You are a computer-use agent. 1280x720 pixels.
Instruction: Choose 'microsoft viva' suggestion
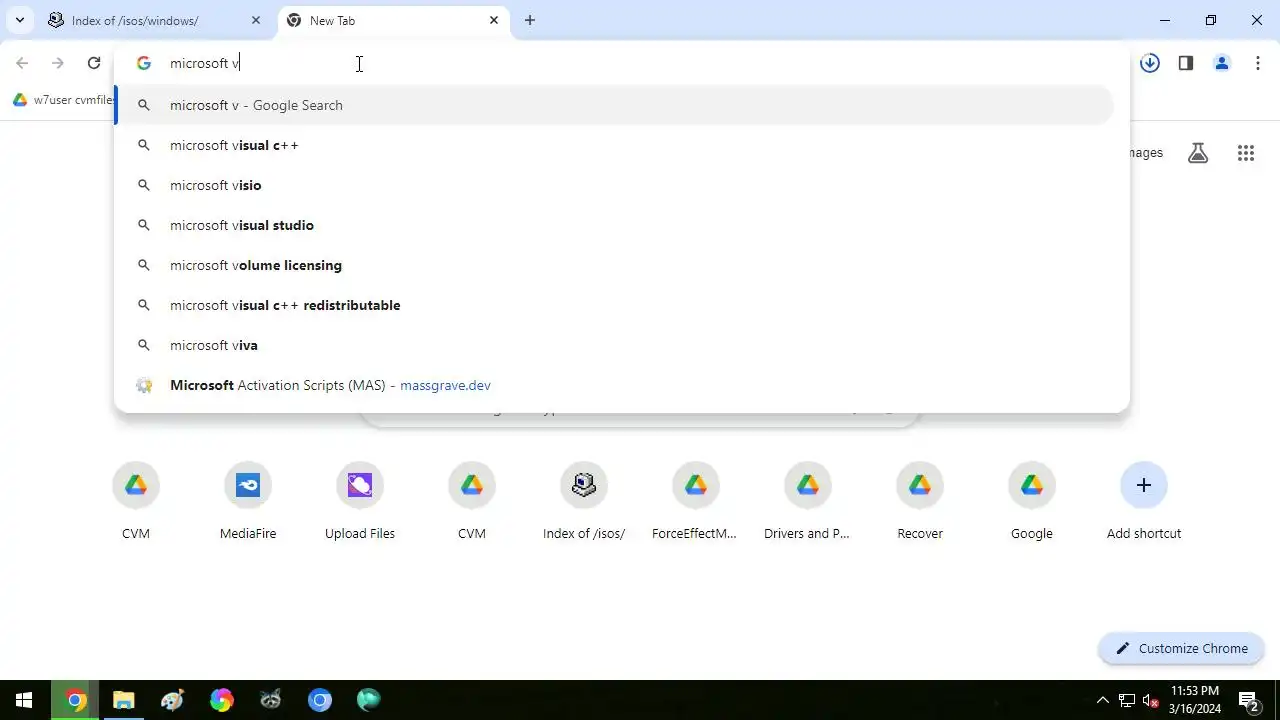[x=614, y=345]
